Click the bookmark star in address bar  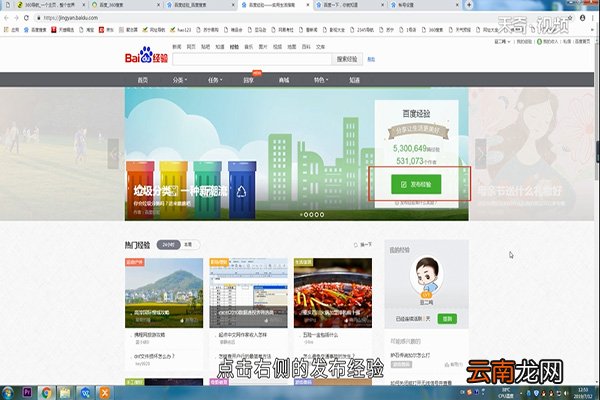570,18
